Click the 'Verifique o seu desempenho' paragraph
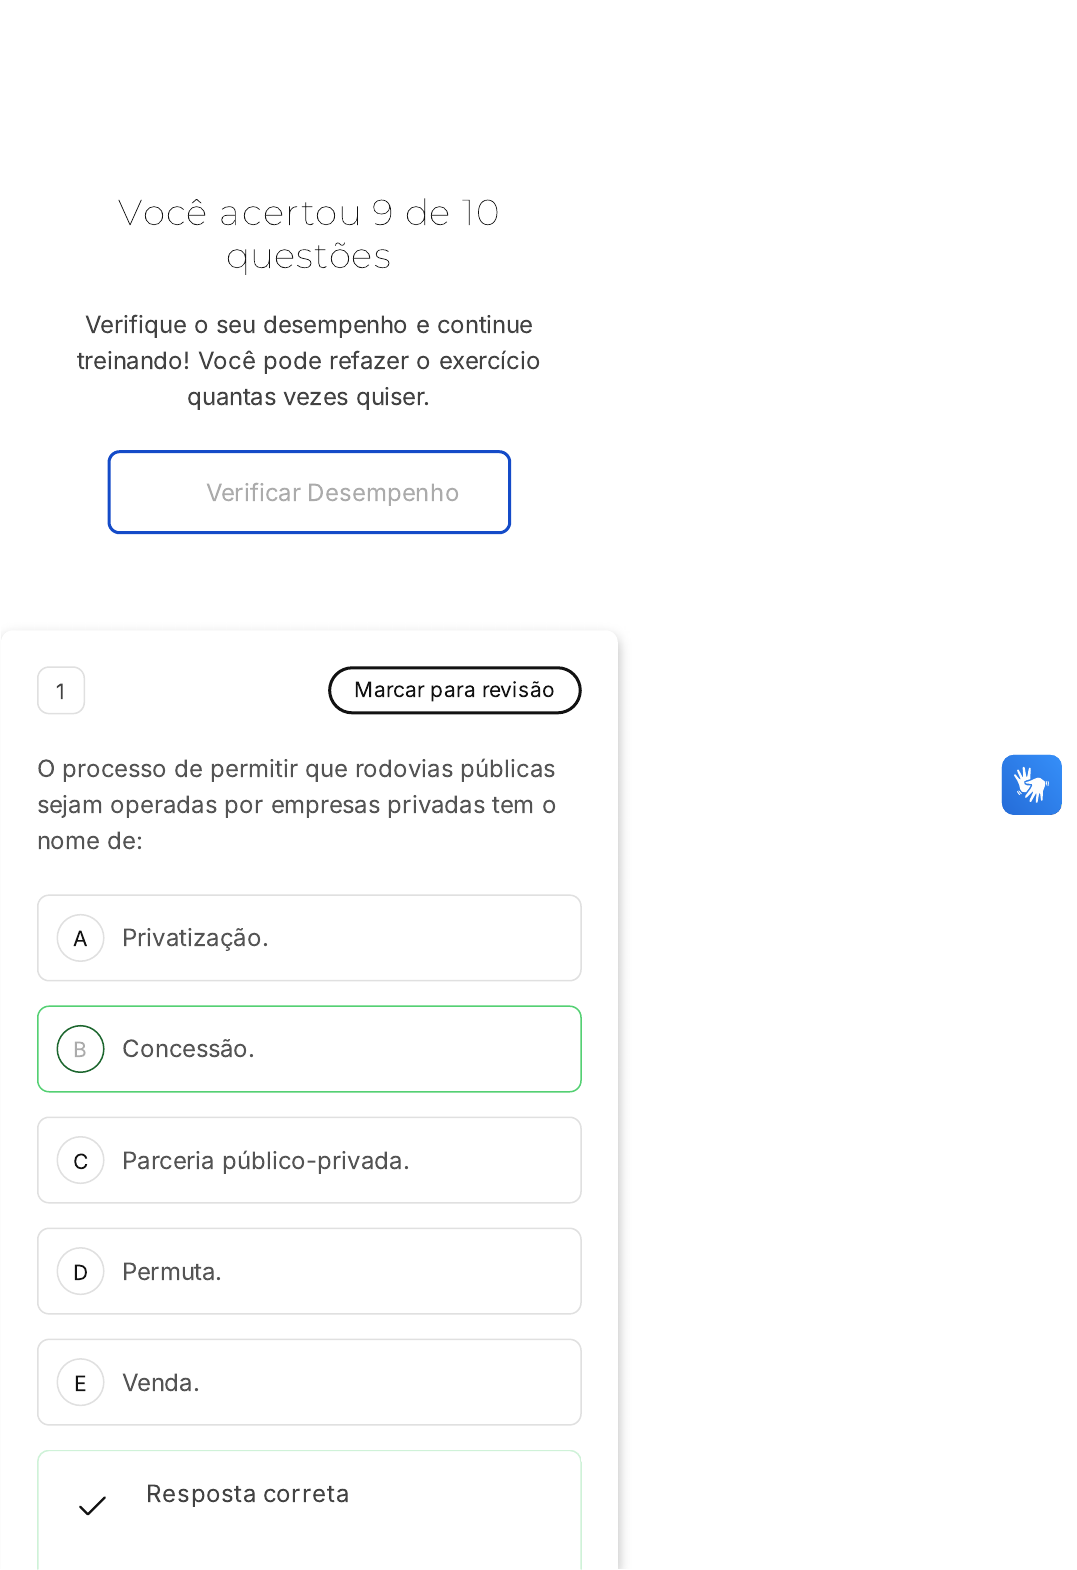The image size is (1077, 1570). click(x=308, y=361)
